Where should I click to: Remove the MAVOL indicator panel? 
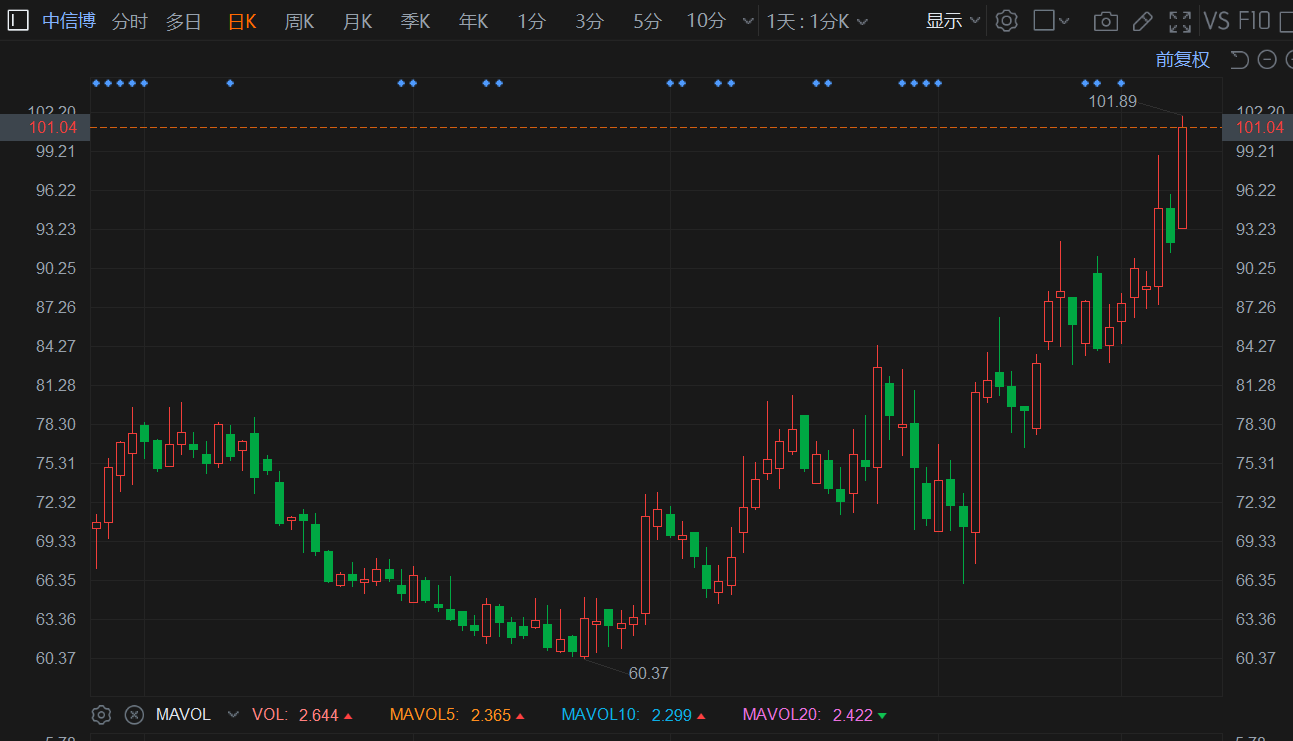click(134, 715)
